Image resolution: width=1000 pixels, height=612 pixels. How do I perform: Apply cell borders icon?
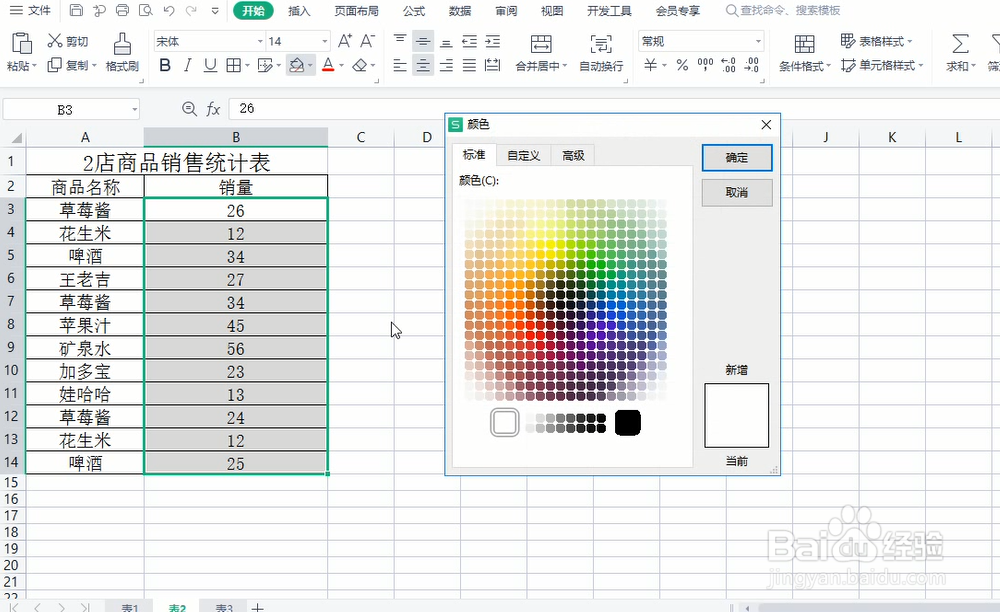pos(233,65)
